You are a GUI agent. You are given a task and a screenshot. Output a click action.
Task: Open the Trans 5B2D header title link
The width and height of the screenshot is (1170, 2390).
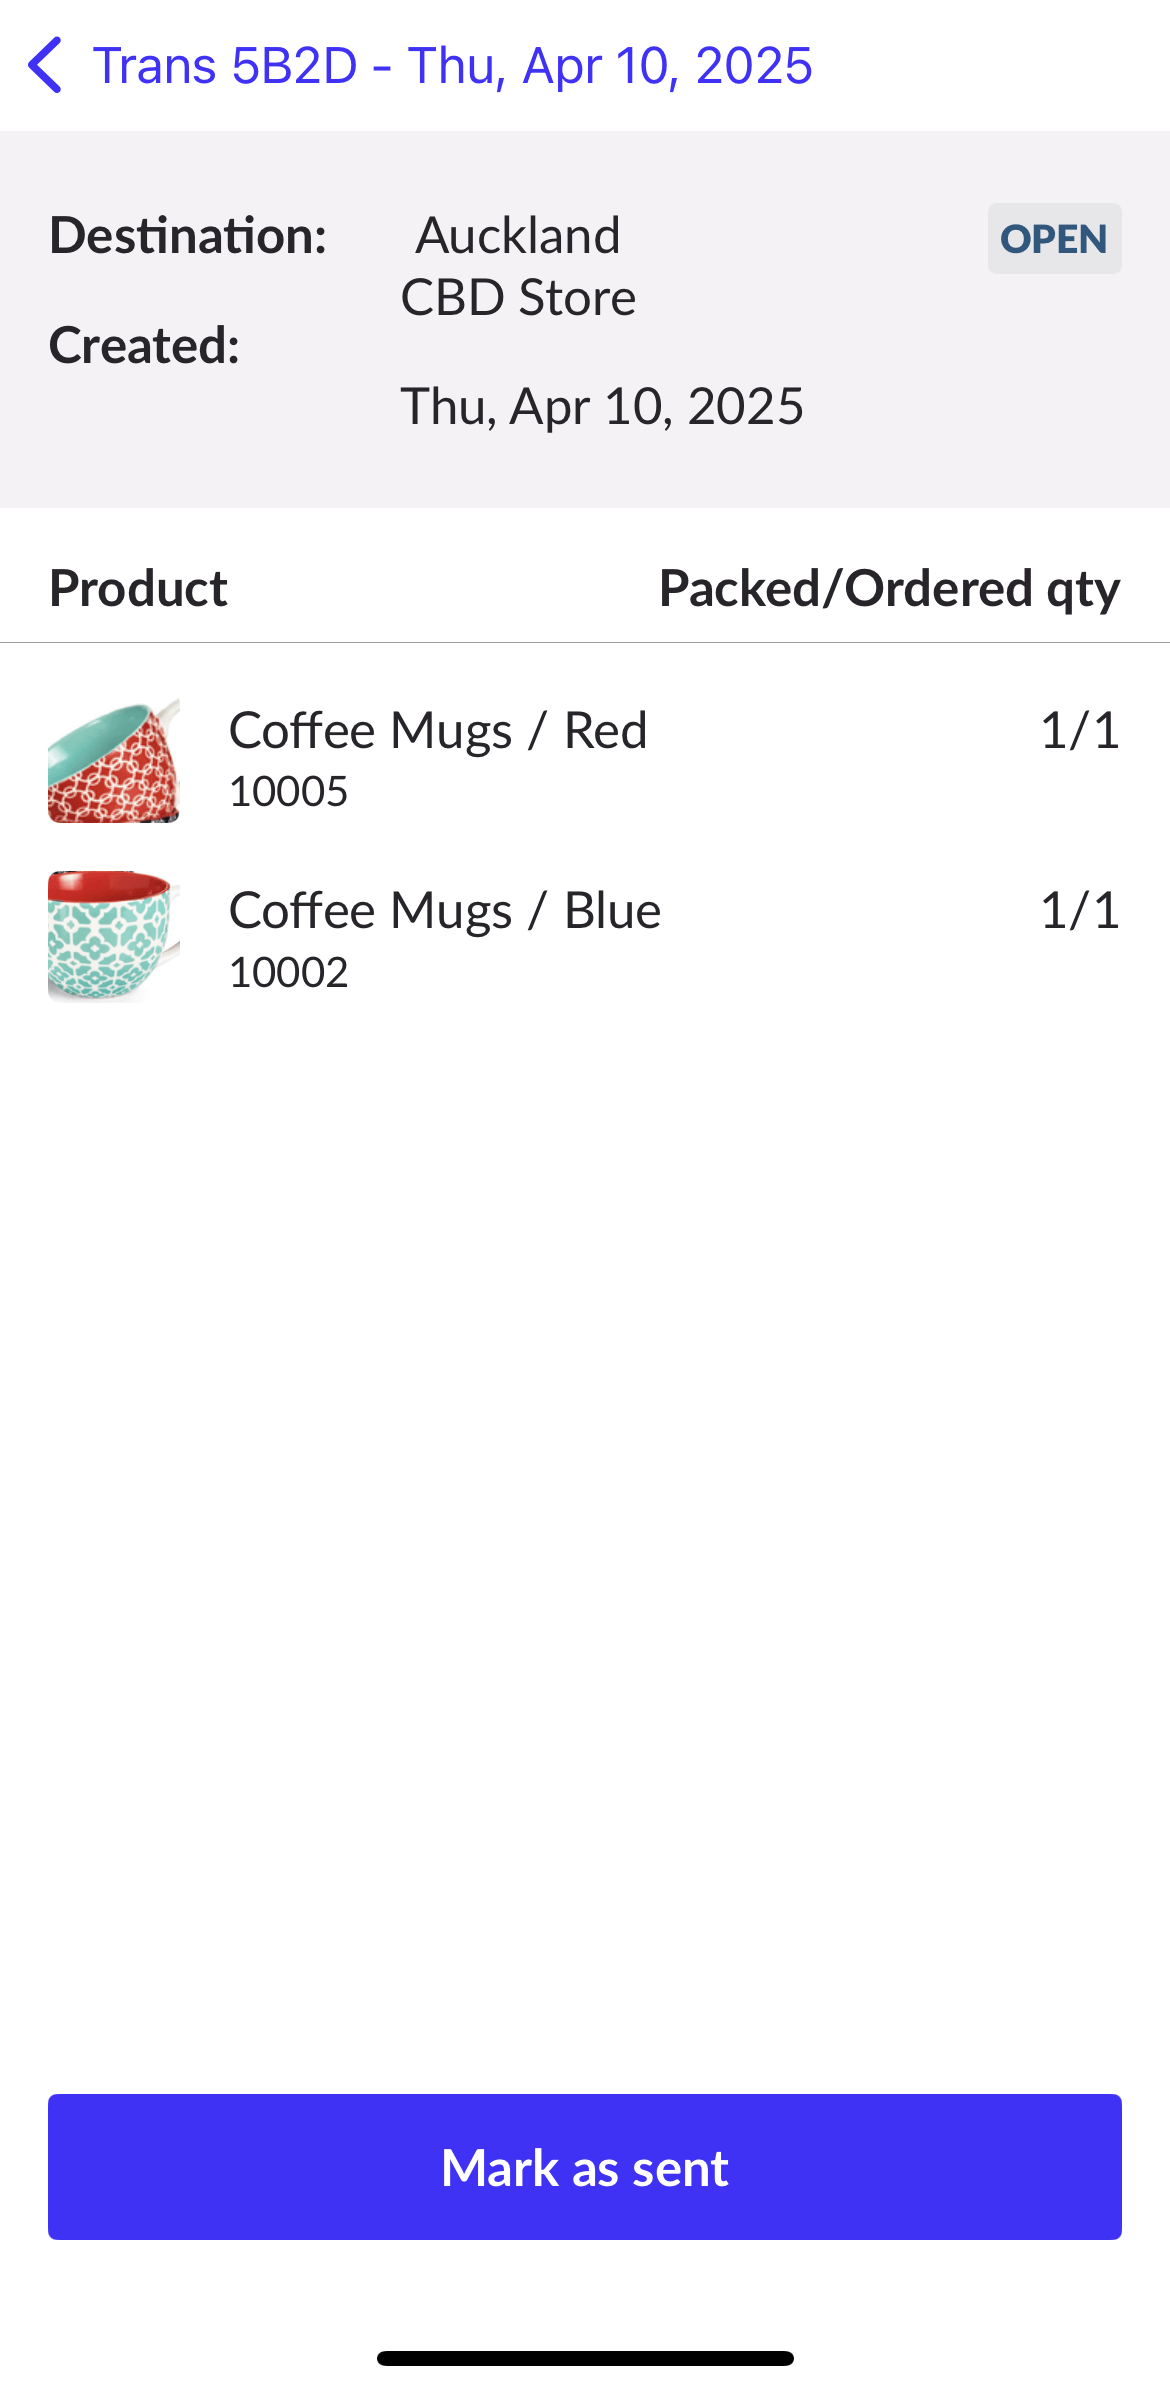tap(452, 66)
